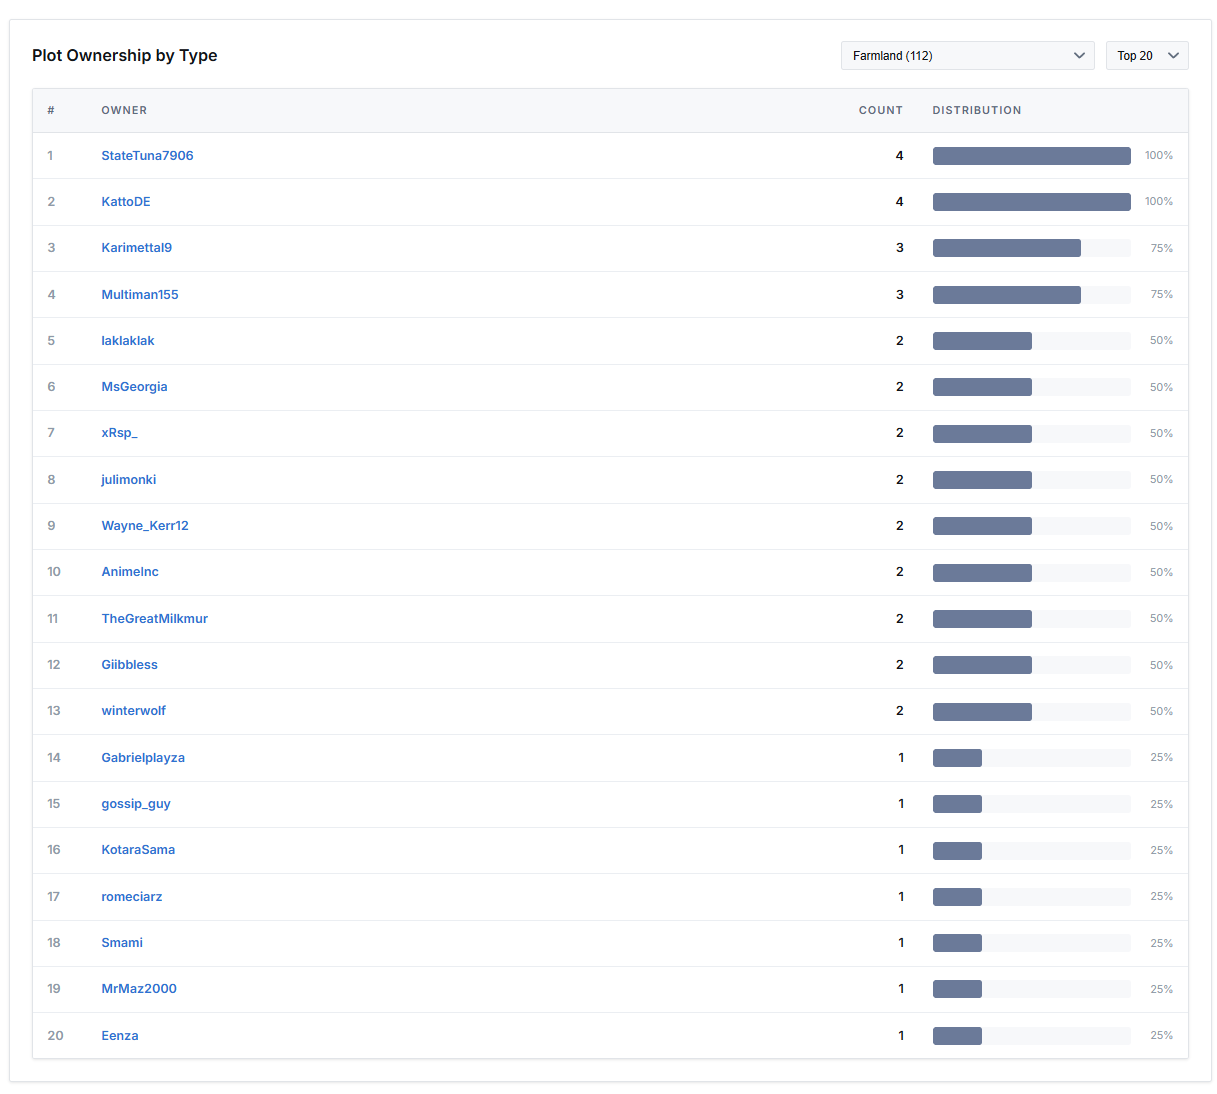The image size is (1217, 1094).
Task: Expand the Top 20 limit dropdown
Action: (x=1146, y=56)
